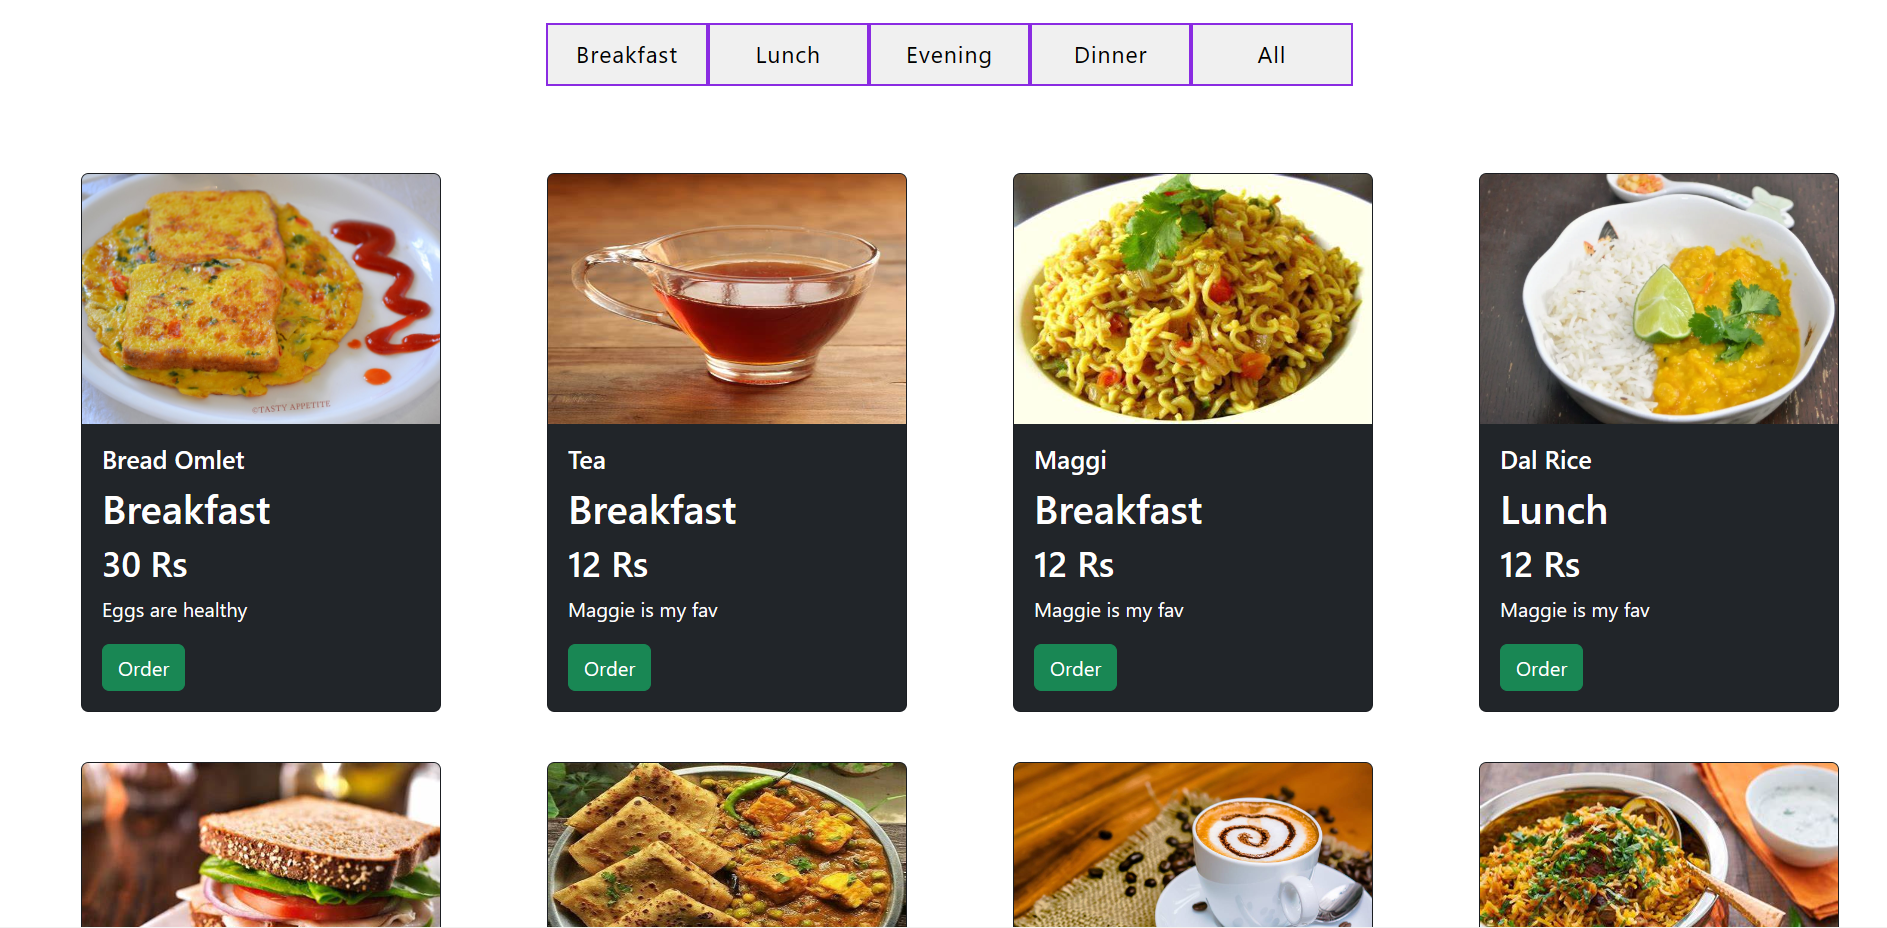Show Dinner items tab
Image resolution: width=1887 pixels, height=928 pixels.
(1110, 55)
